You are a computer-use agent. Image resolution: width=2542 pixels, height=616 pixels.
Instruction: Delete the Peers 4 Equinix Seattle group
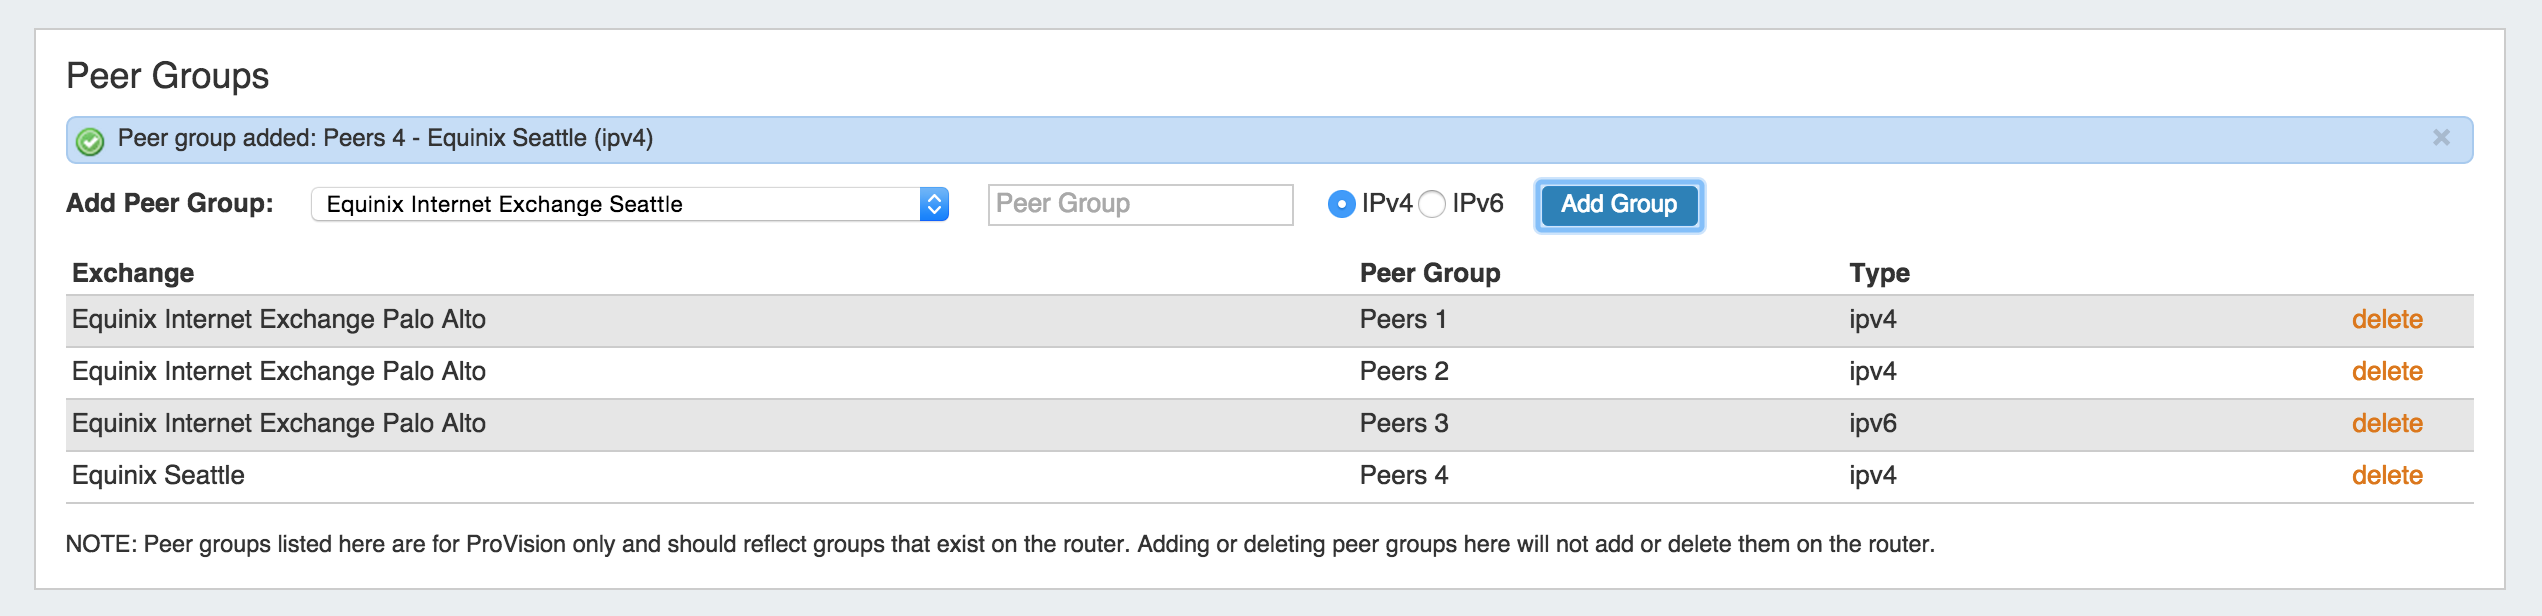pyautogui.click(x=2386, y=476)
